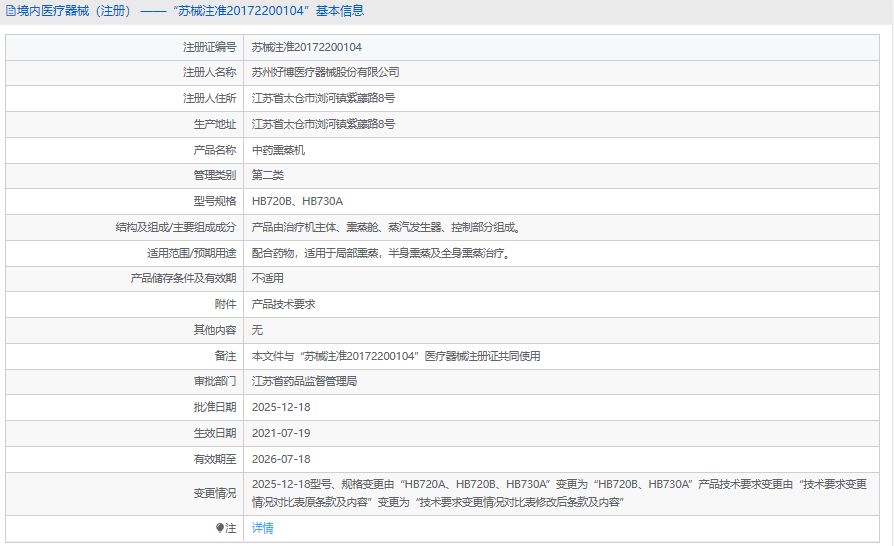The image size is (894, 546).
Task: Click approval department 江苏省药品监督管理局
Action: point(304,381)
